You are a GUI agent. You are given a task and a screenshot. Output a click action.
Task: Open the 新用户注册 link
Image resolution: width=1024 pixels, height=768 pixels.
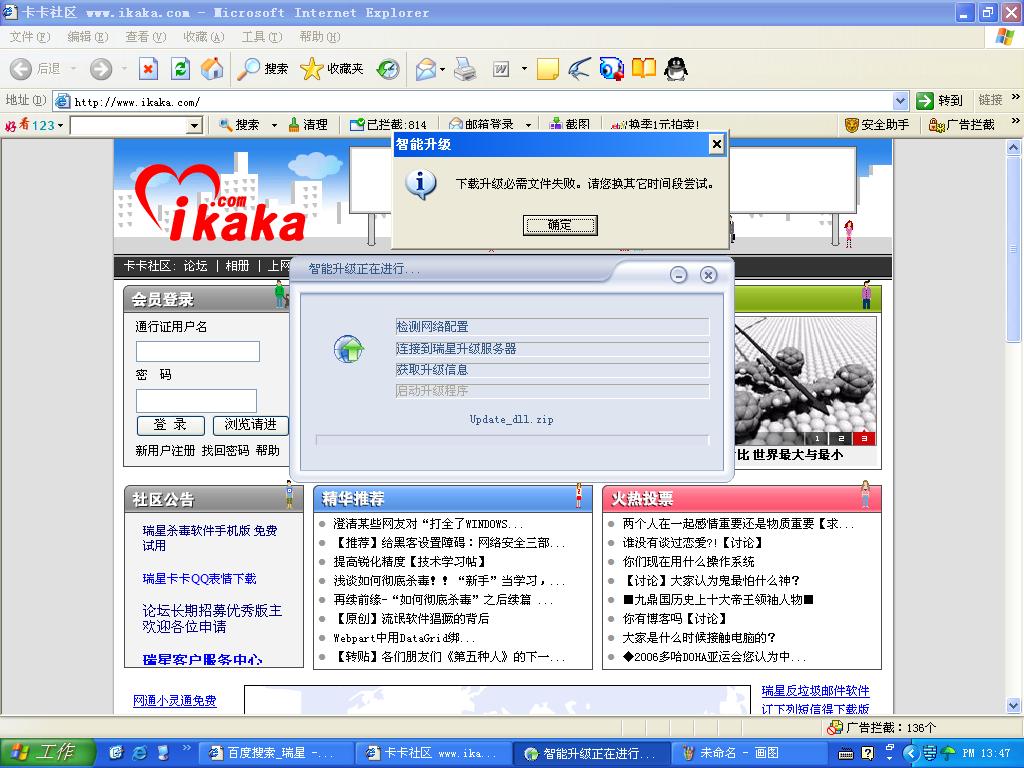coord(165,451)
